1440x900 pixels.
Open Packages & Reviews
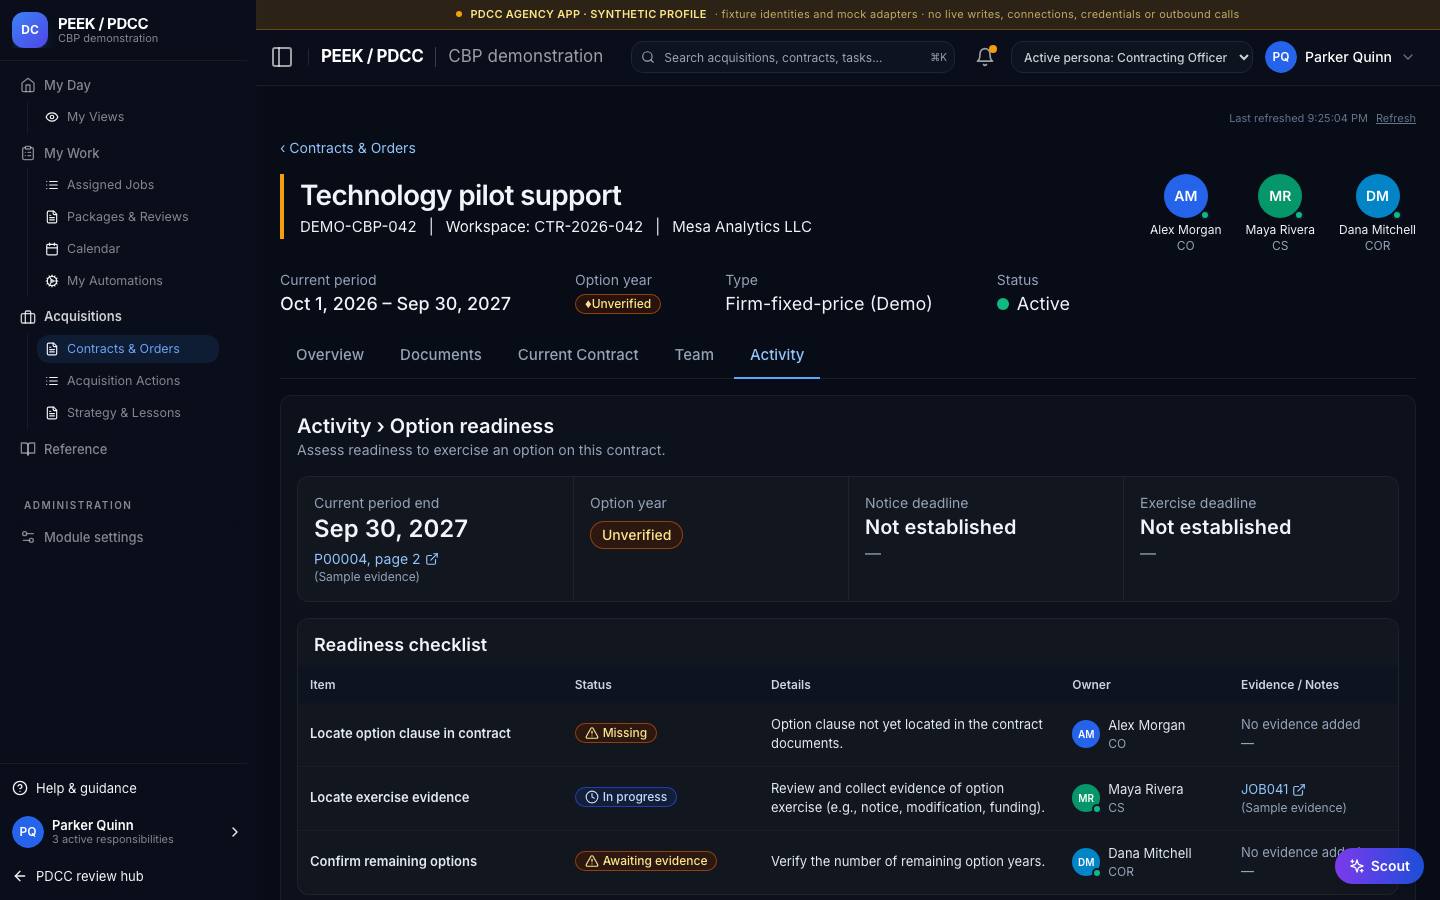point(127,217)
